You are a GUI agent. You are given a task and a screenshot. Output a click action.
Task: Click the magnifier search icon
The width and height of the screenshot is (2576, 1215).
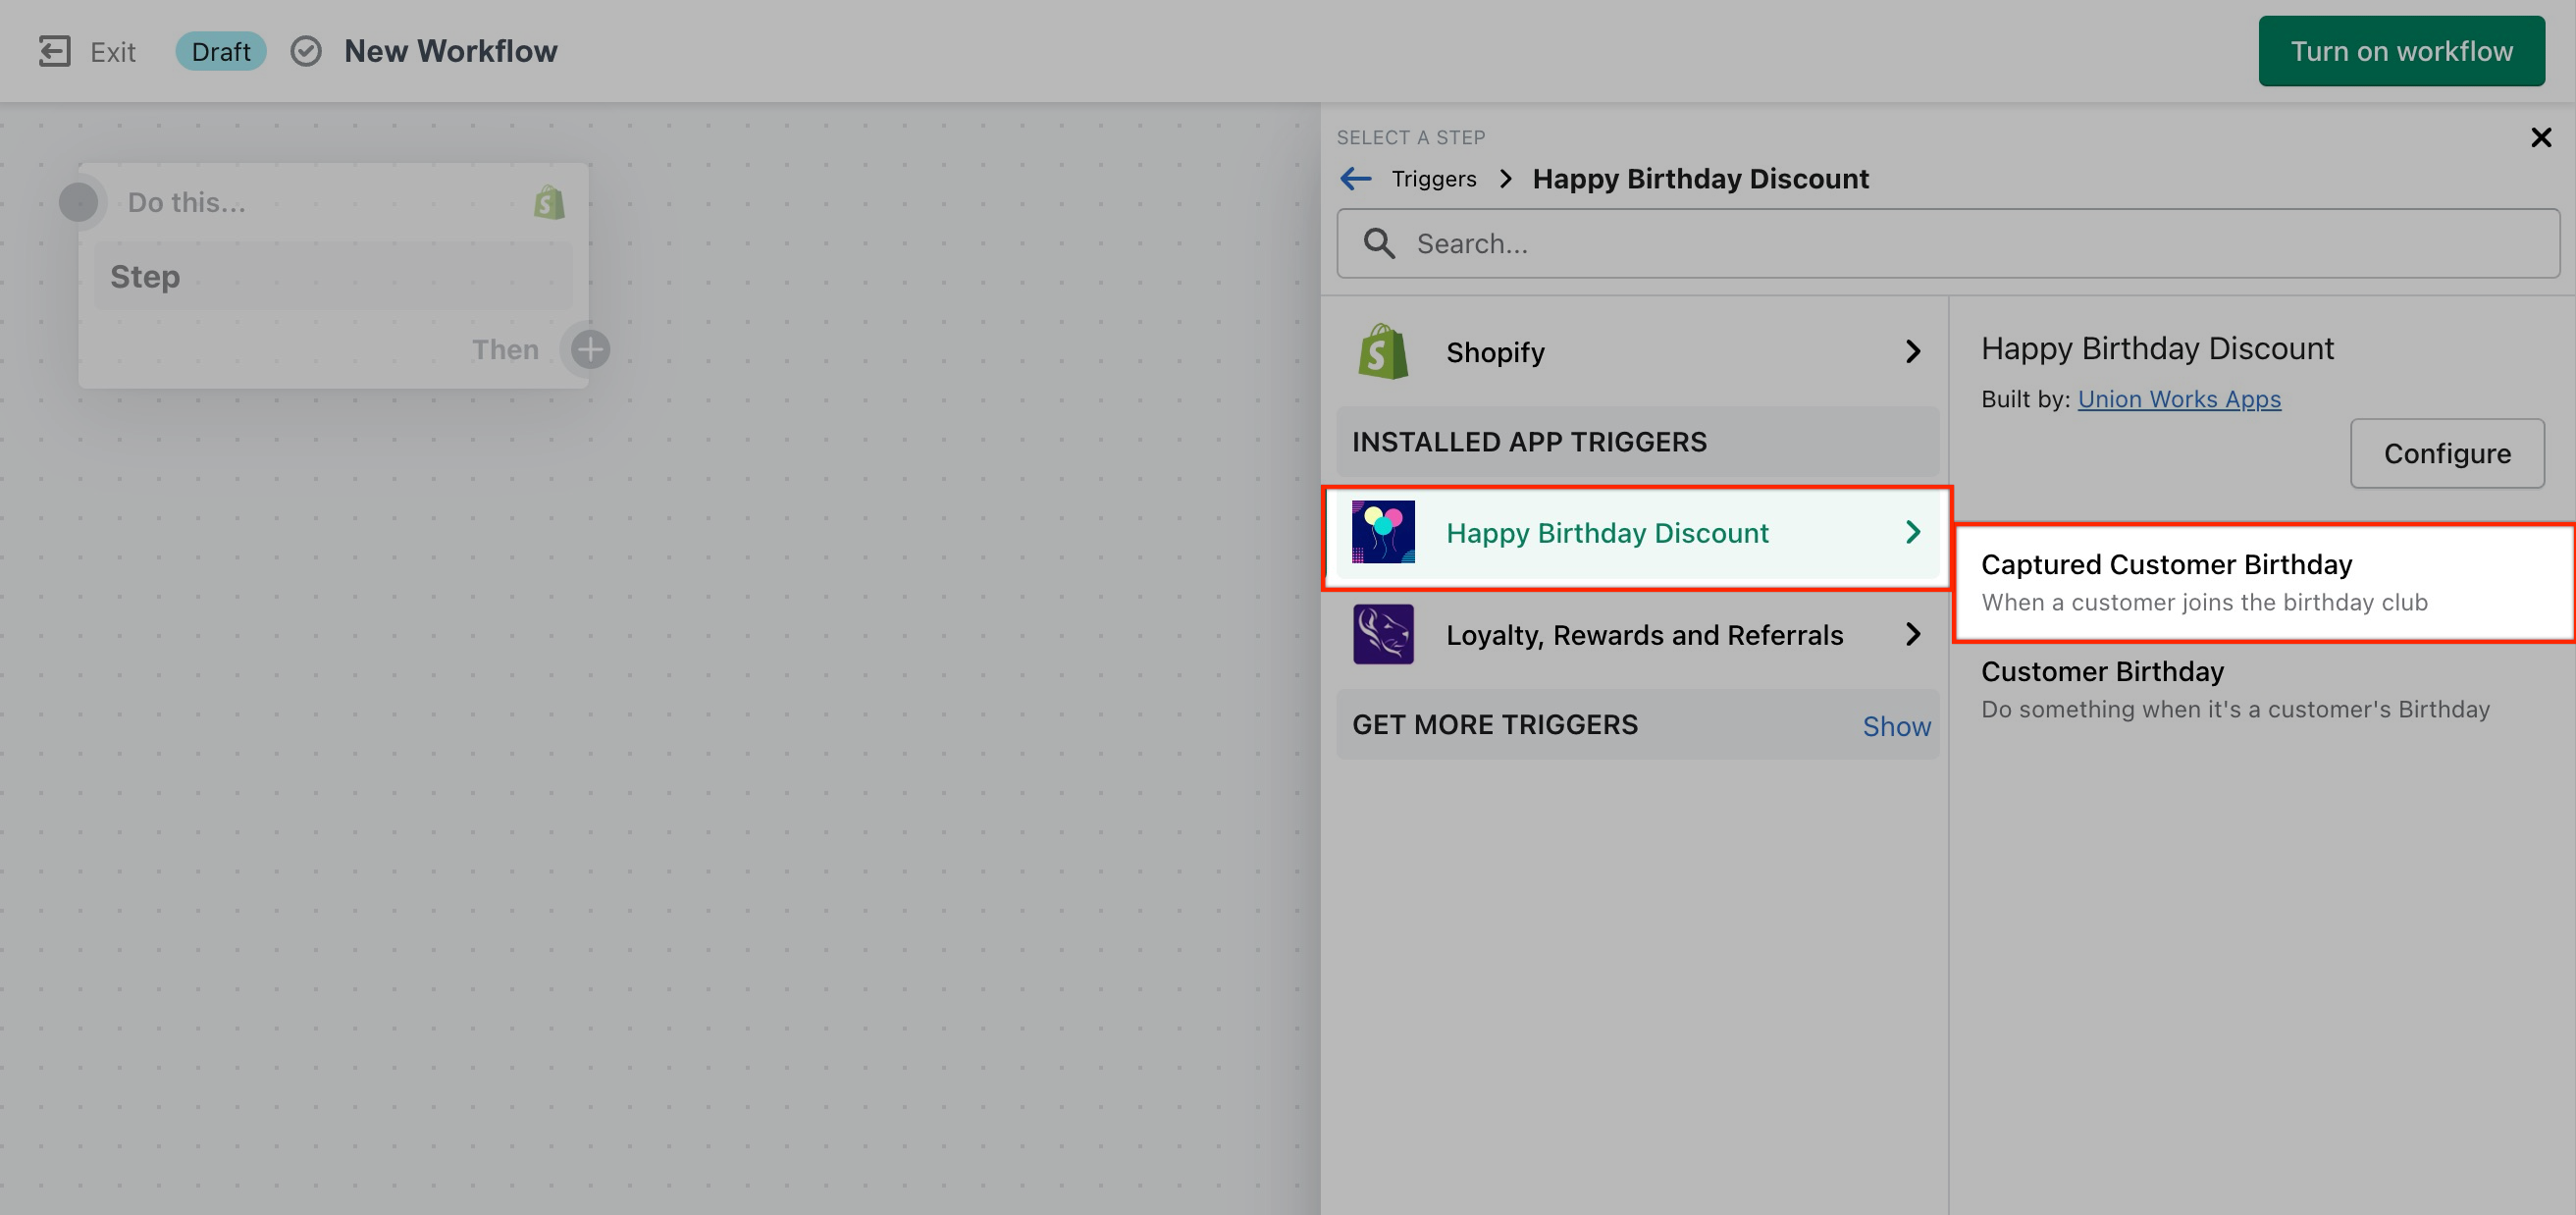pos(1379,243)
